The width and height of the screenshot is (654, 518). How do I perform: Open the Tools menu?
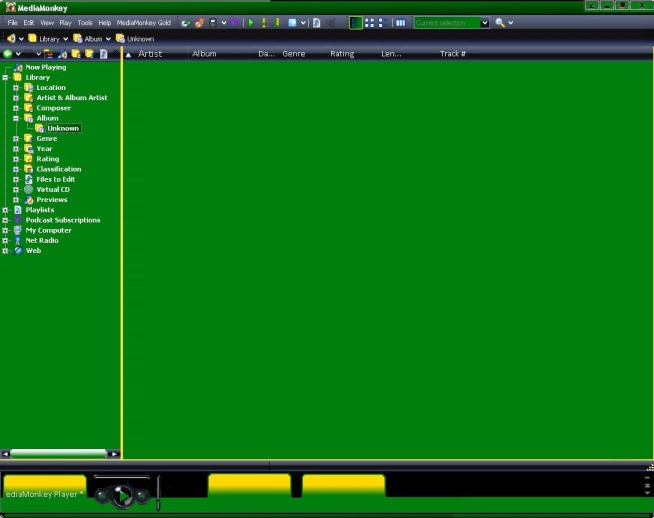click(85, 23)
